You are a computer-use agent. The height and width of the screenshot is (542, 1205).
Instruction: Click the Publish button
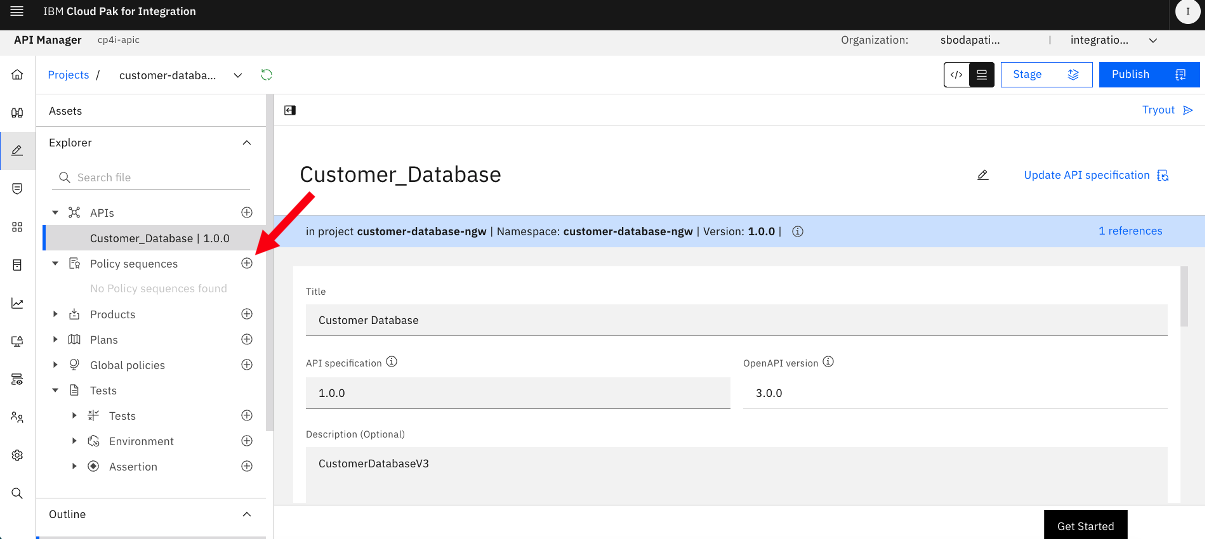click(1149, 75)
